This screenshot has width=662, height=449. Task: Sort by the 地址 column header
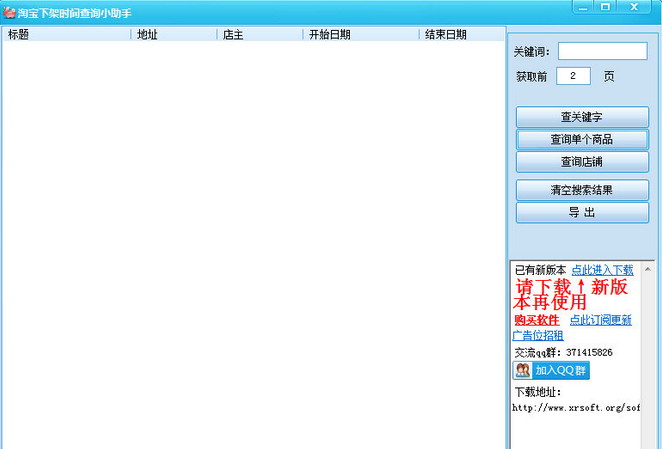[x=174, y=34]
